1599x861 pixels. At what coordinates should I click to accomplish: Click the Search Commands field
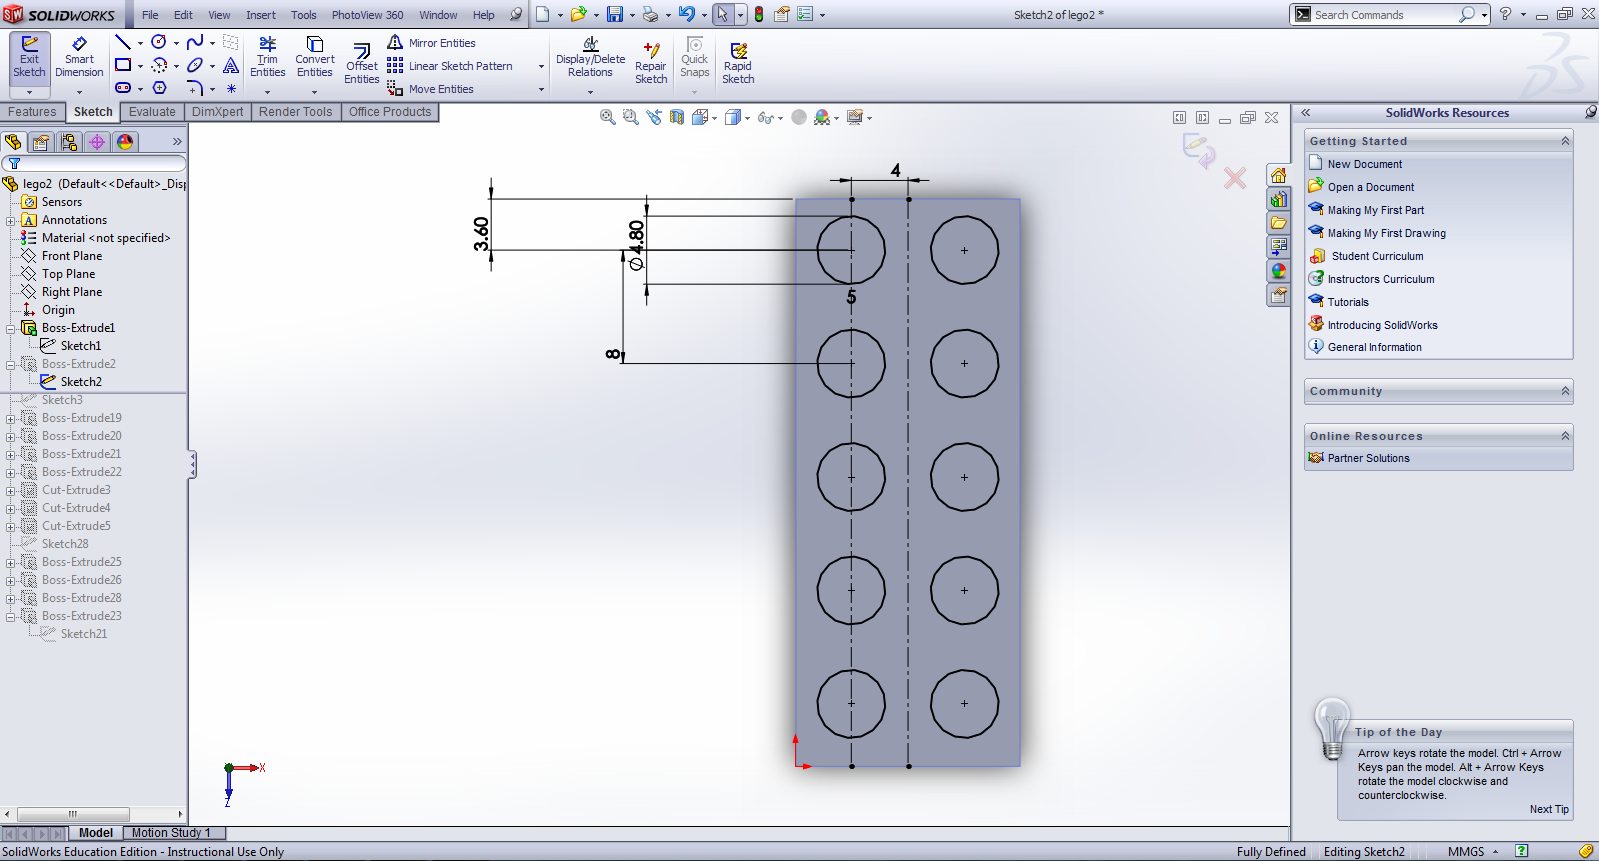pyautogui.click(x=1385, y=15)
